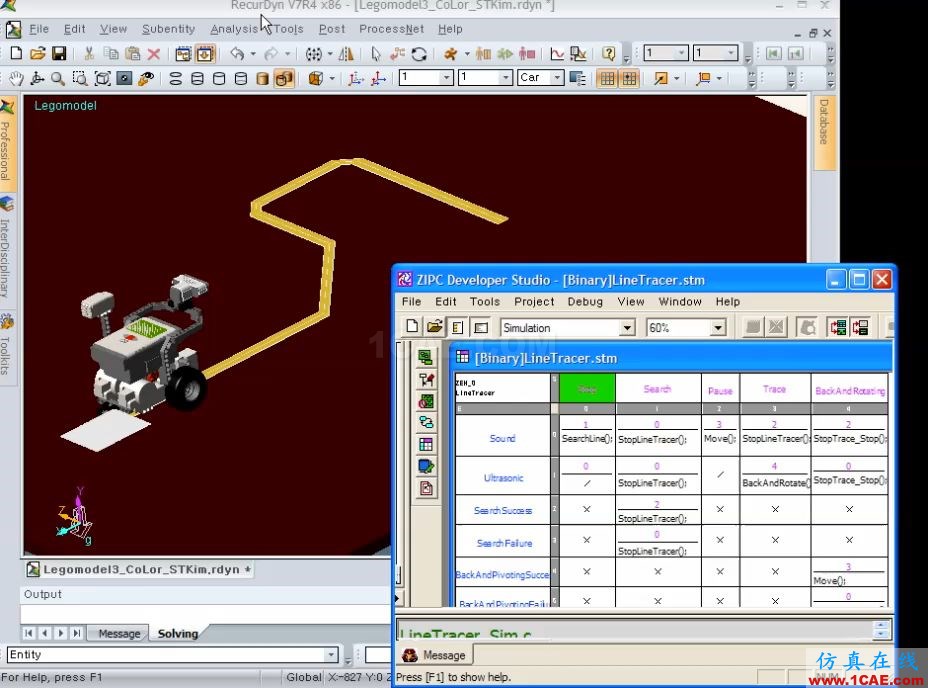Open the RecurDyn Analysis menu
The width and height of the screenshot is (928, 688).
pos(234,28)
